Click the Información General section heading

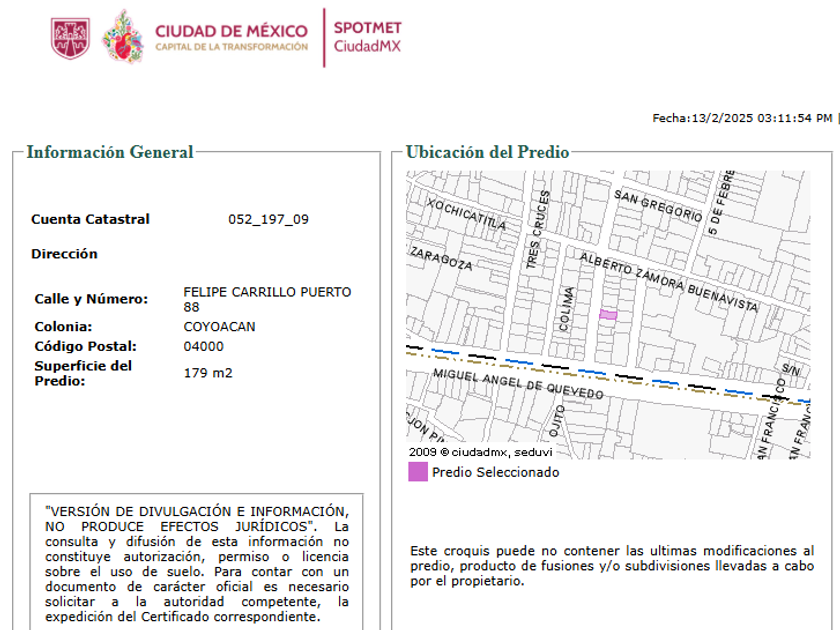coord(110,152)
